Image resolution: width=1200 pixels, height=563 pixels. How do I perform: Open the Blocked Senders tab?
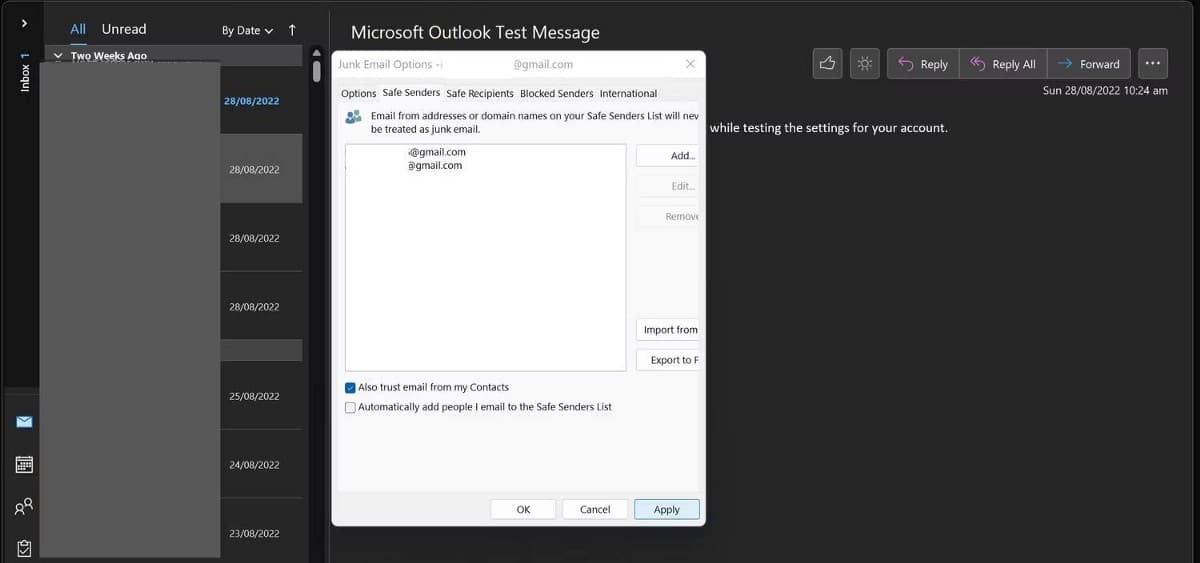tap(556, 93)
